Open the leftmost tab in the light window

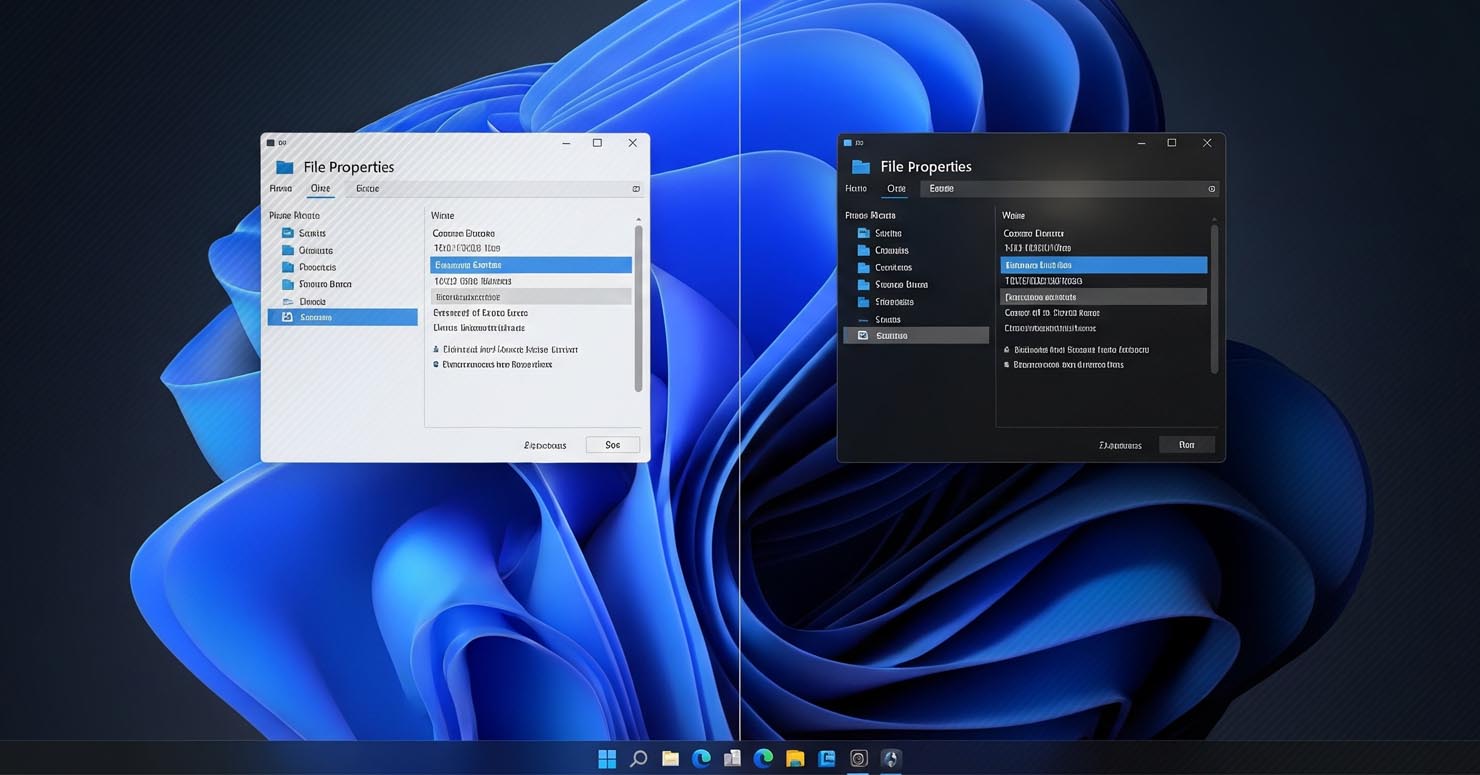coord(281,188)
